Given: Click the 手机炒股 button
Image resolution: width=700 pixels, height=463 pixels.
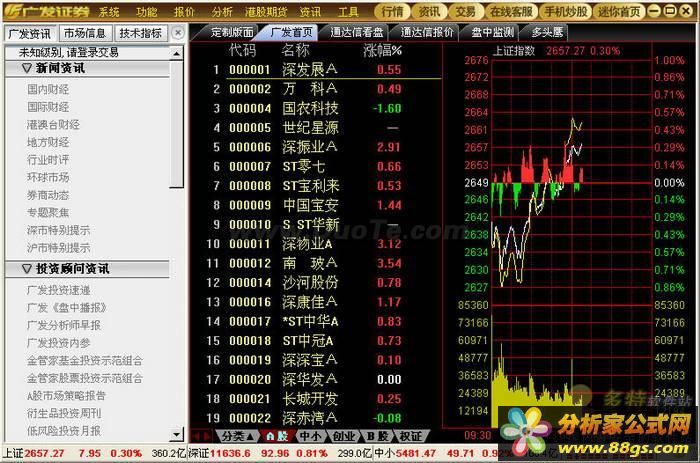Looking at the screenshot, I should (x=566, y=12).
